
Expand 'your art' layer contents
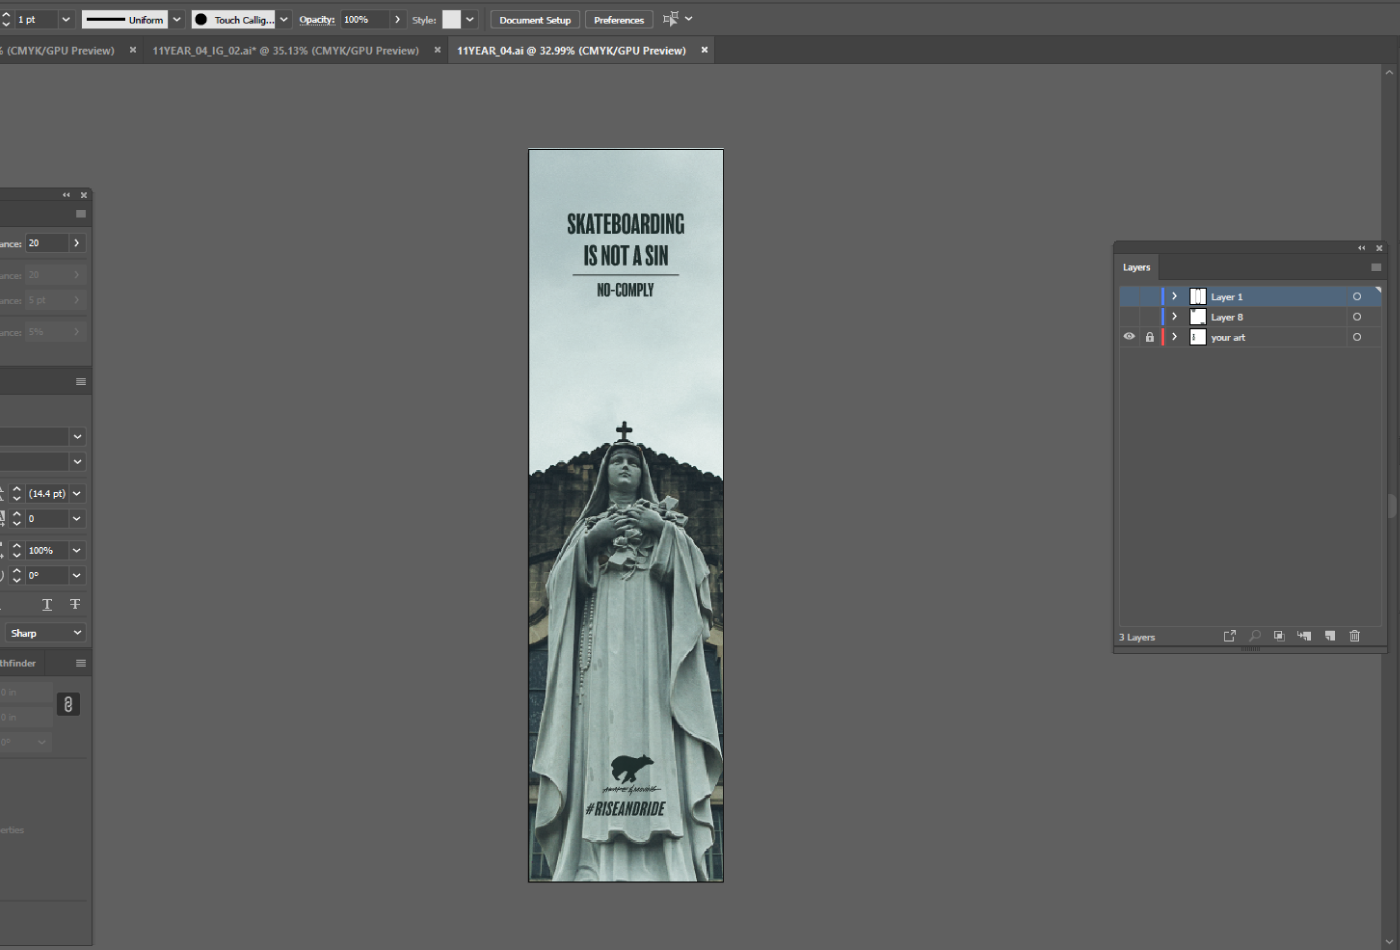tap(1175, 337)
